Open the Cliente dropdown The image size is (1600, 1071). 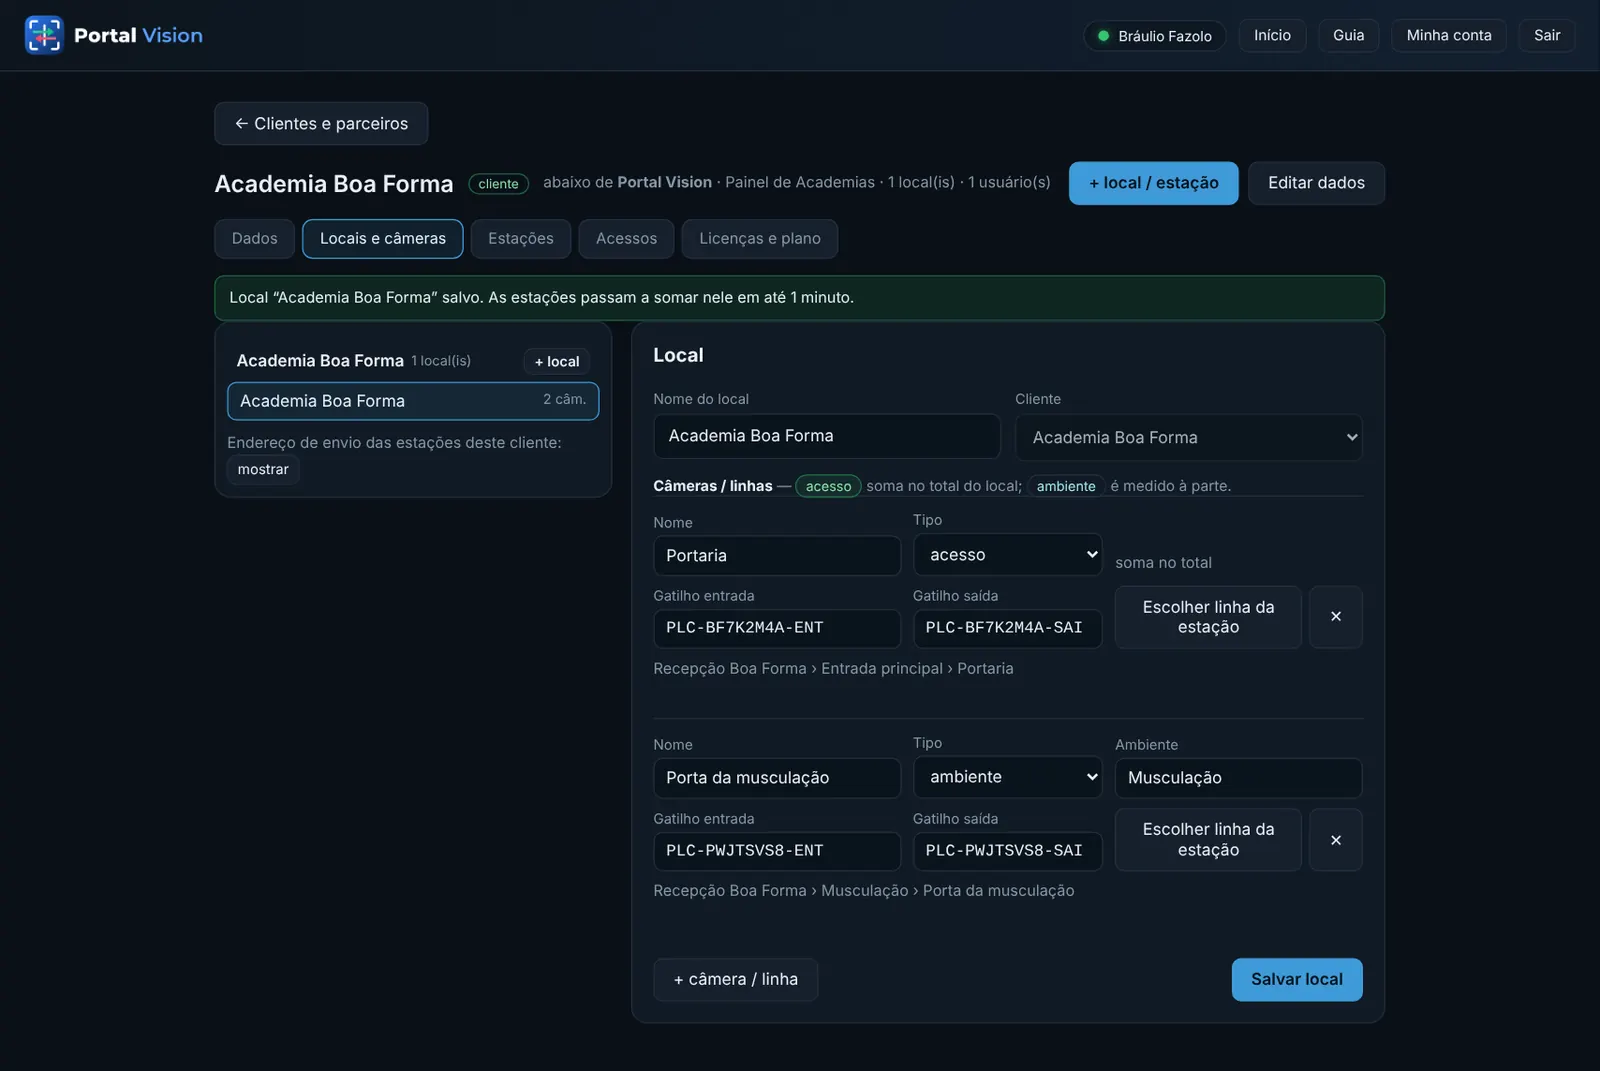1188,437
